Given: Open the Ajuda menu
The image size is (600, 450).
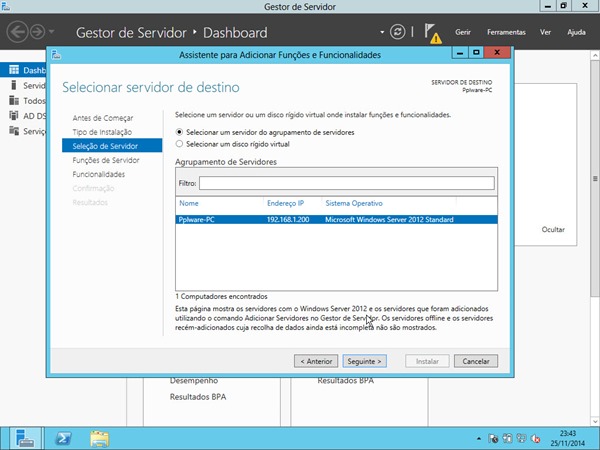Looking at the screenshot, I should (576, 32).
